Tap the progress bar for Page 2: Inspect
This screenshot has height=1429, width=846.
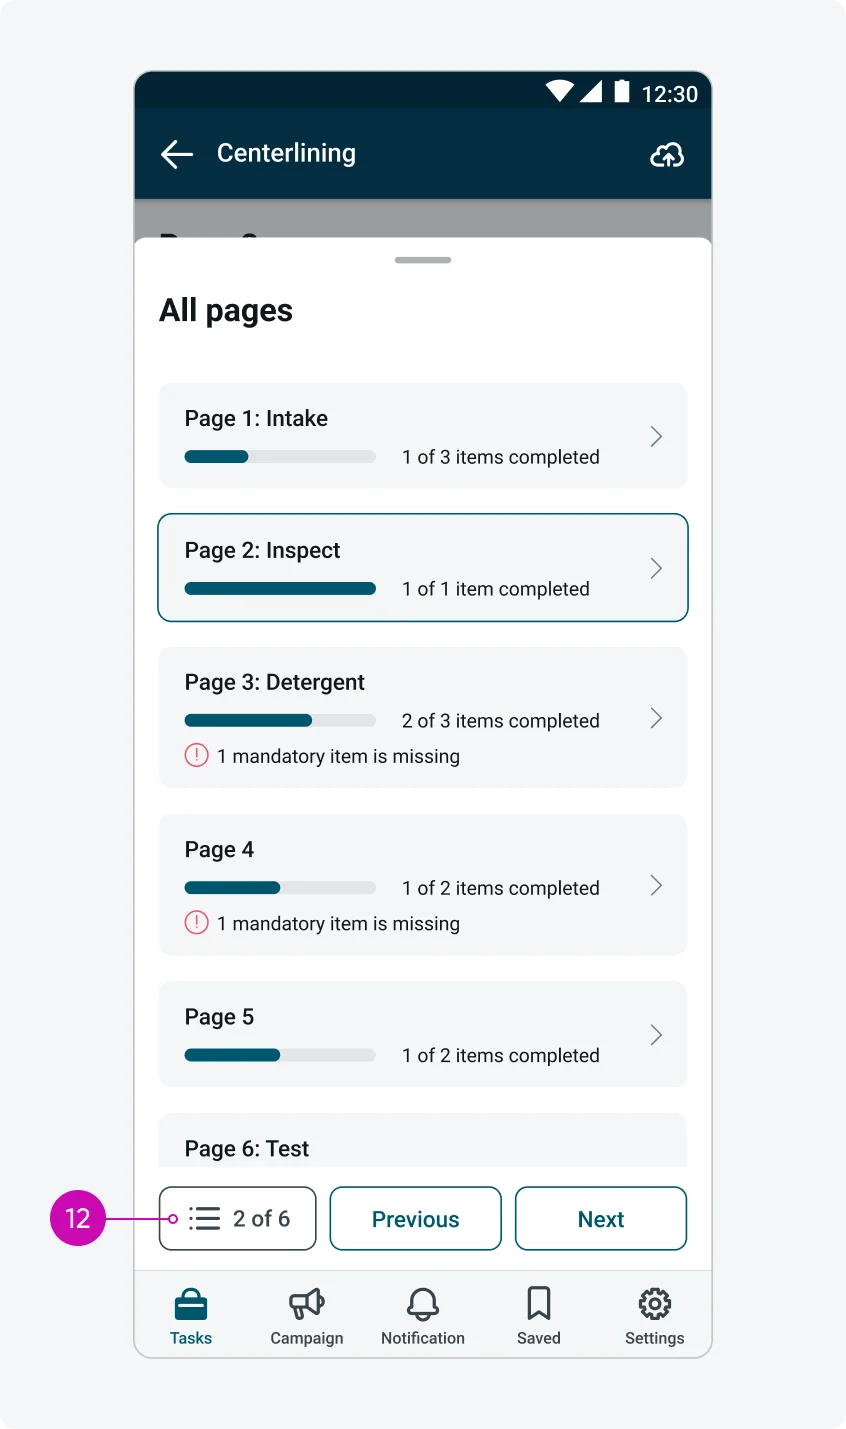coord(280,588)
